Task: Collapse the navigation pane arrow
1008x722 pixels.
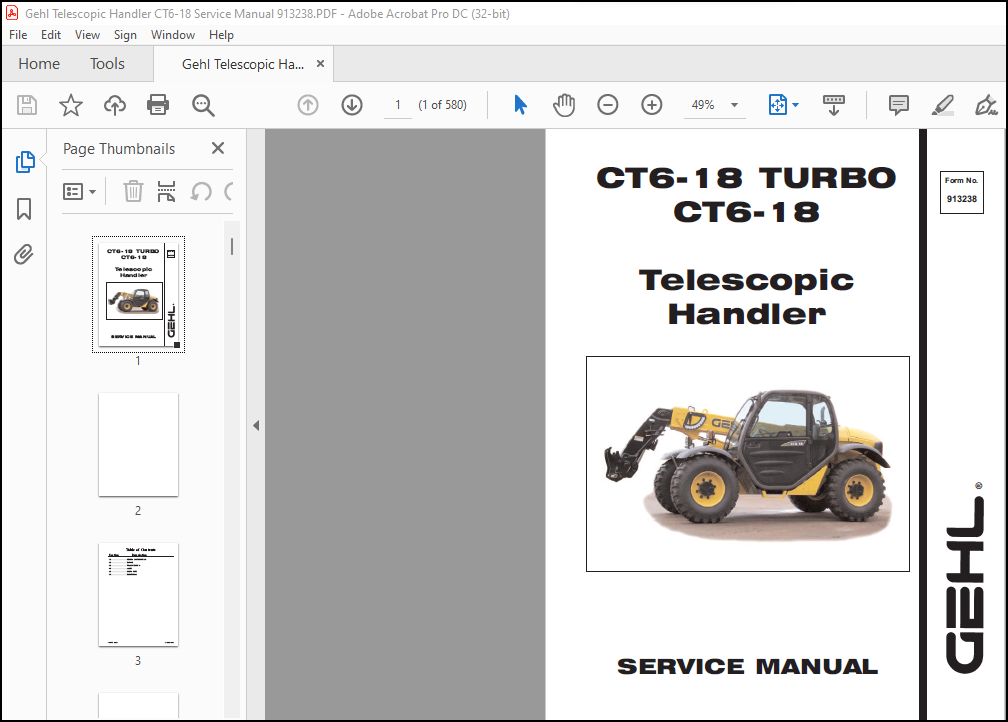Action: point(256,425)
